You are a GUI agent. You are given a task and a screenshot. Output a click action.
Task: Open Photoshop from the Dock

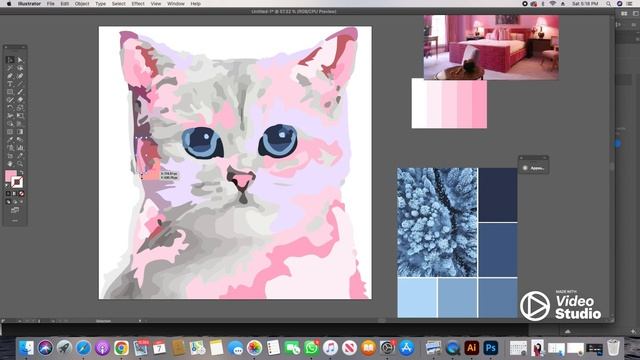point(491,347)
